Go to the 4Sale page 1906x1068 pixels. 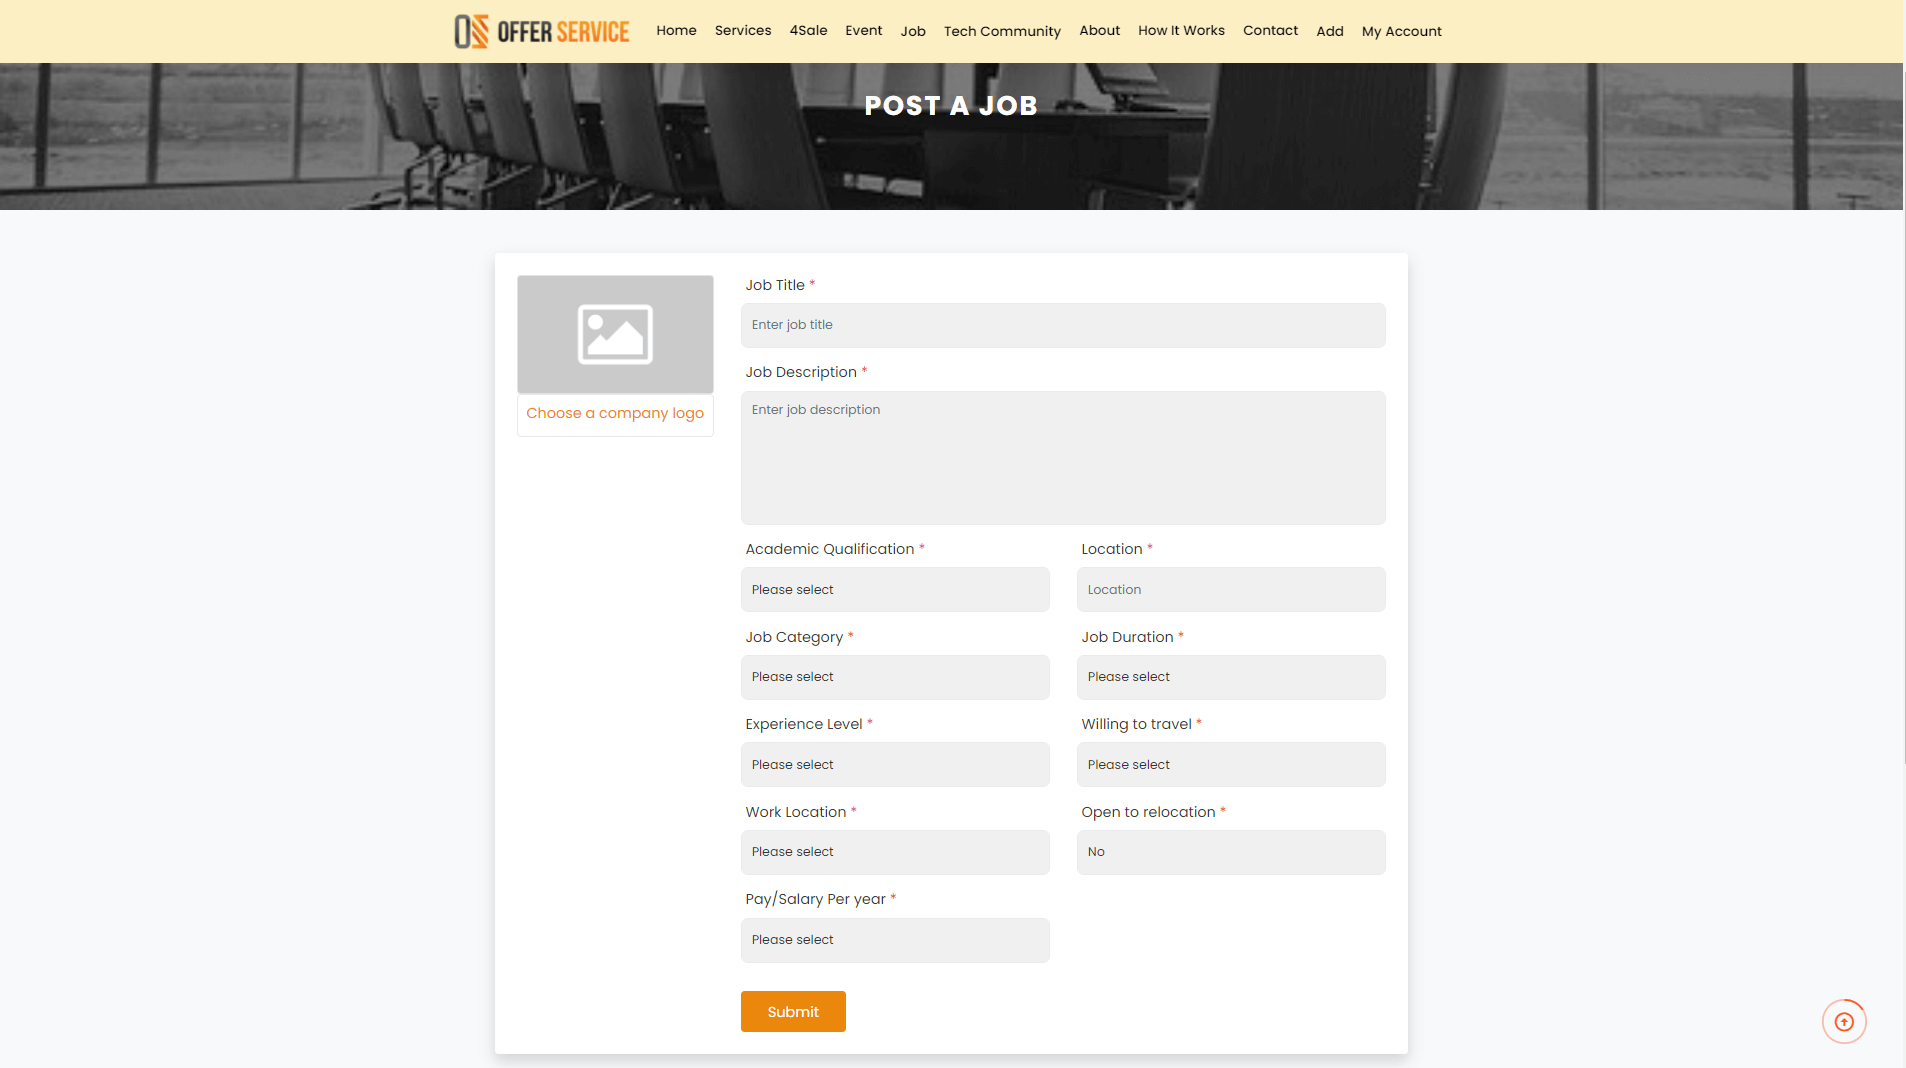[808, 31]
